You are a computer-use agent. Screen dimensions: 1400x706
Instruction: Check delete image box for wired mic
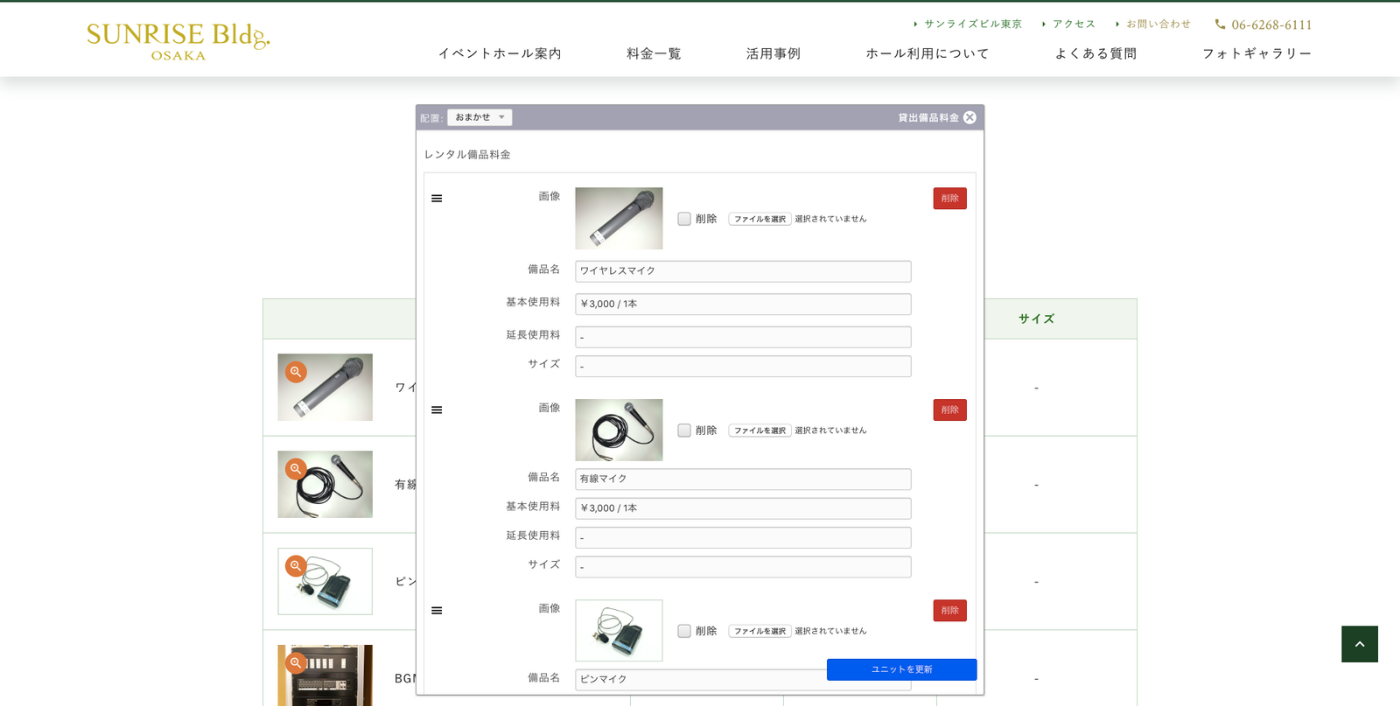coord(684,431)
